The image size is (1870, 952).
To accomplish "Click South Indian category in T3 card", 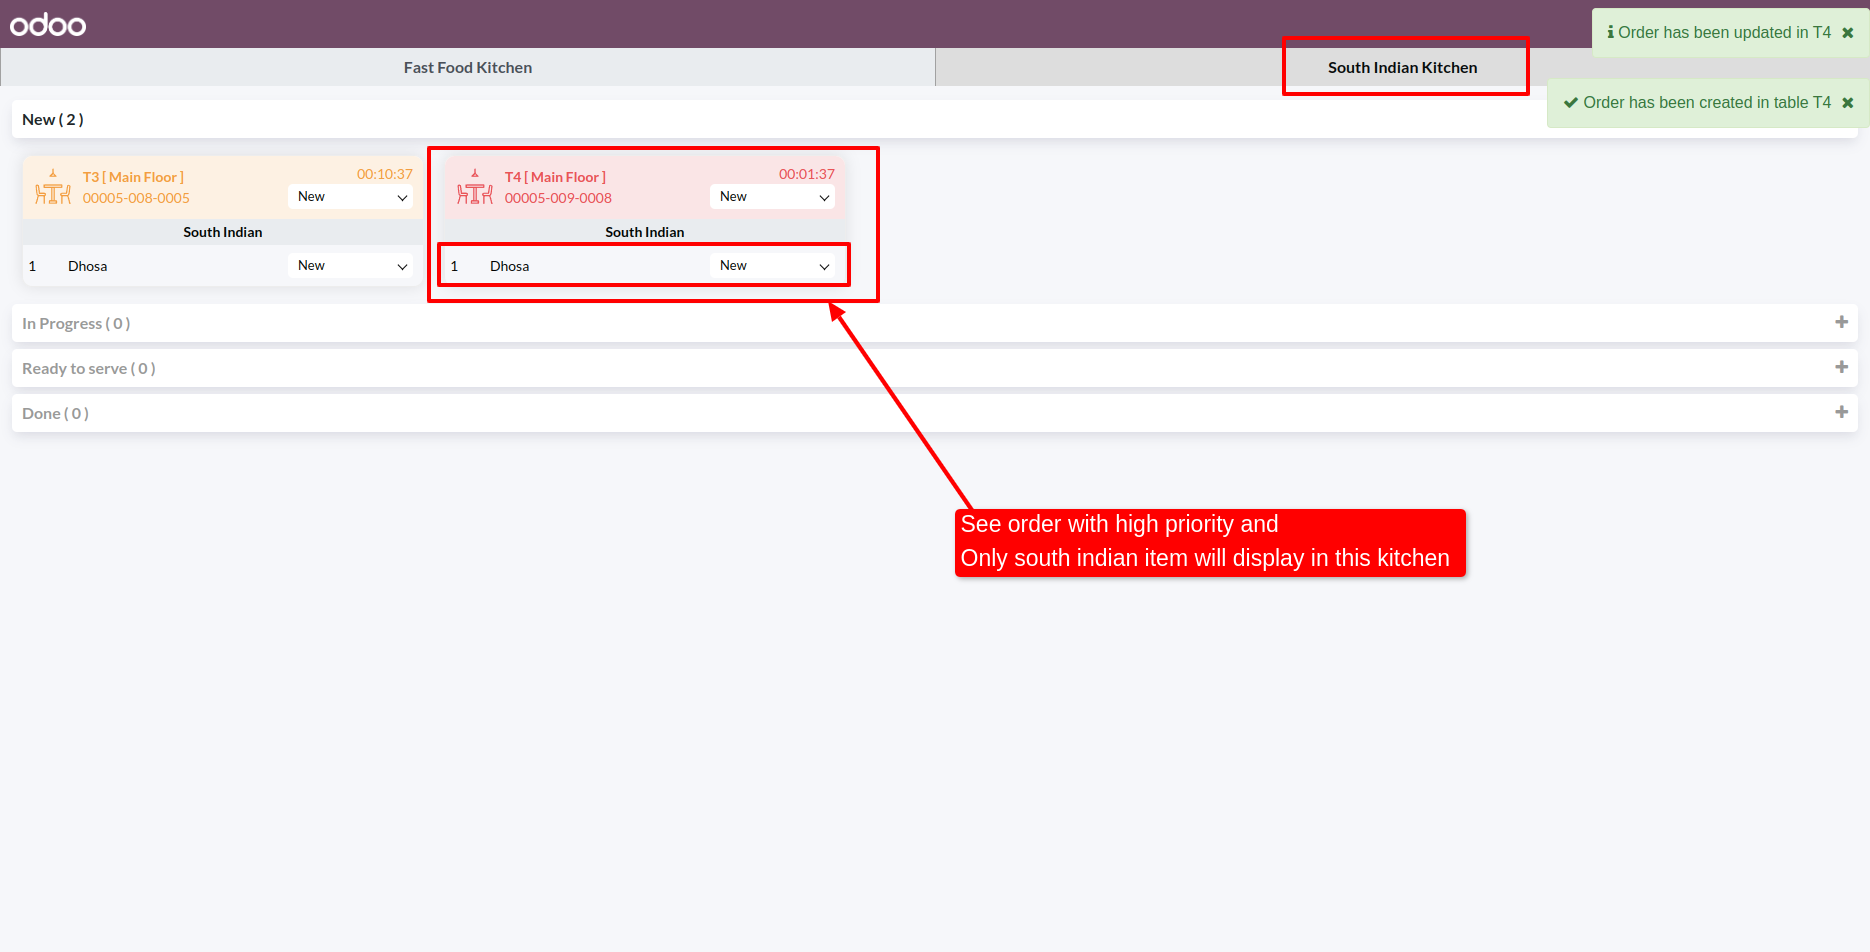I will pyautogui.click(x=223, y=232).
